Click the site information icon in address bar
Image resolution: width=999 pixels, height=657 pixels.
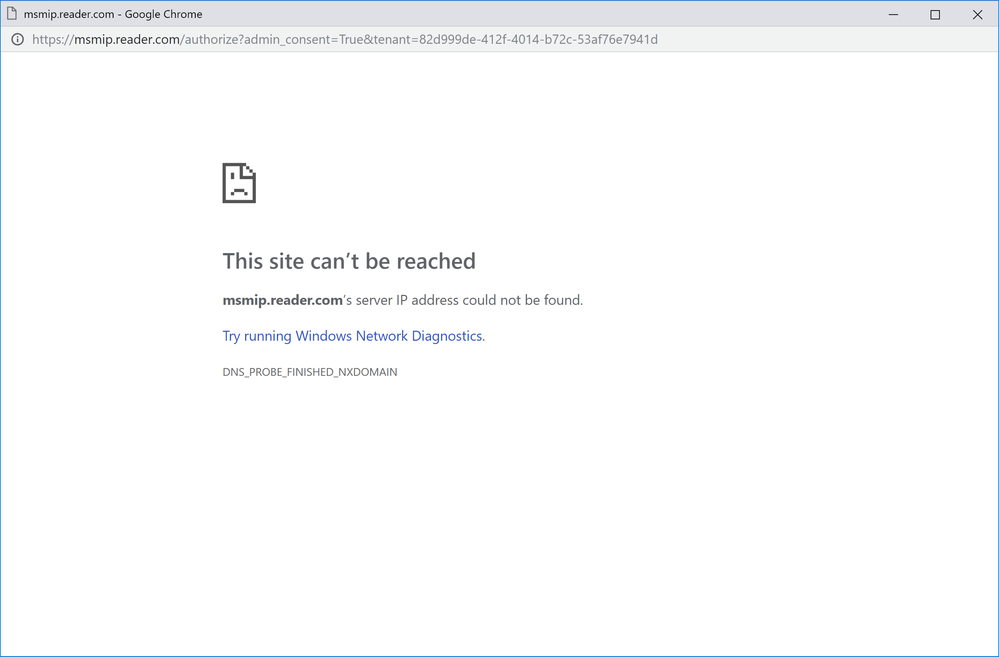18,40
